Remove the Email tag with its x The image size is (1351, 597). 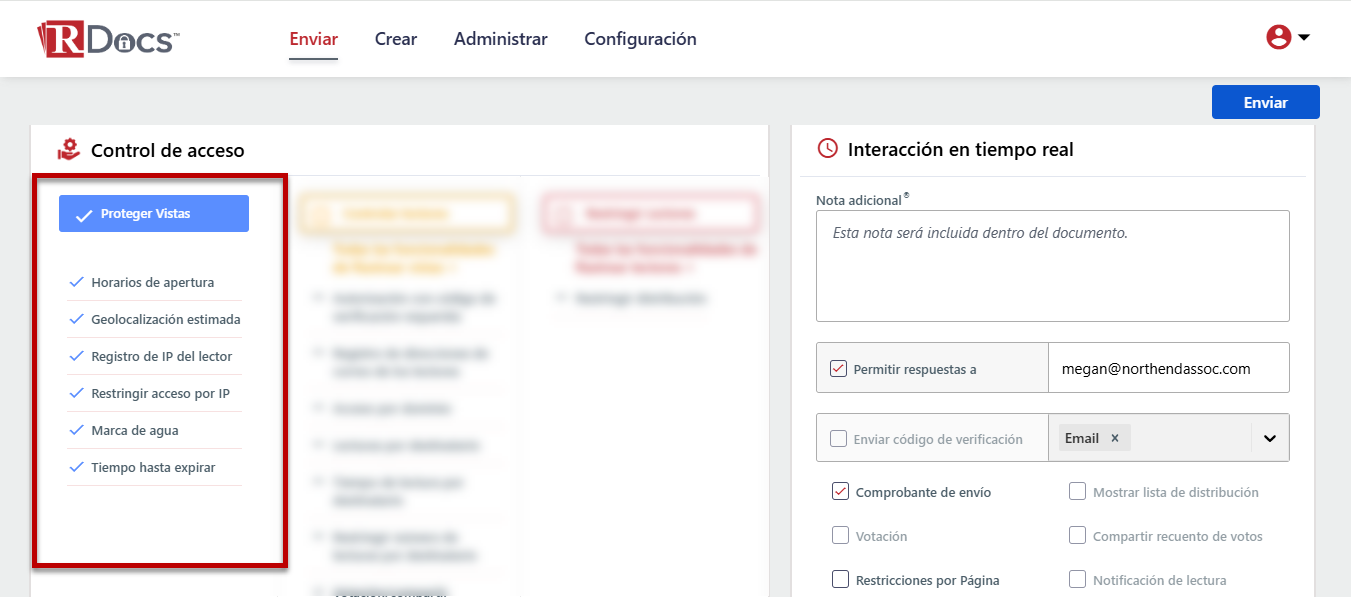1114,438
